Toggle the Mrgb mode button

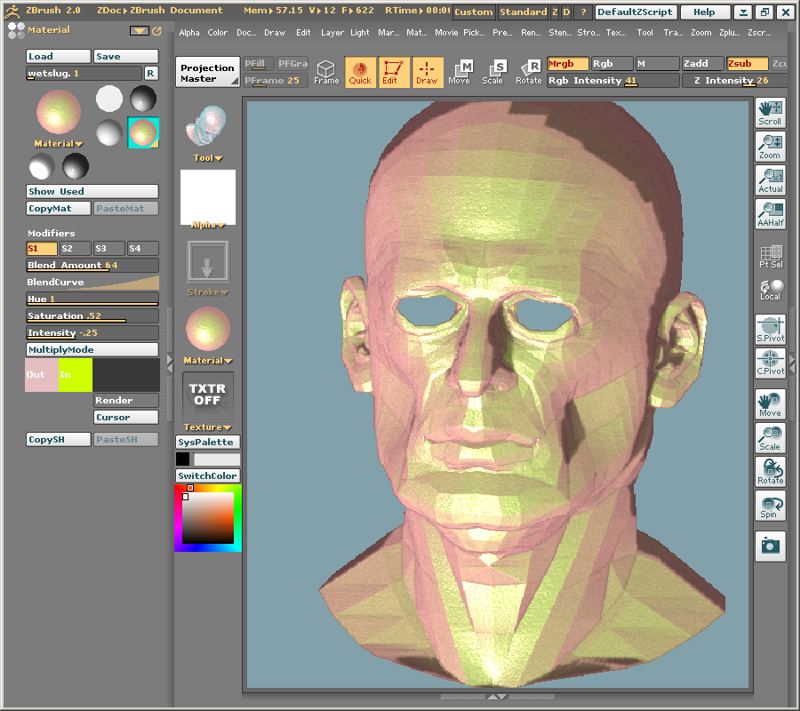click(567, 63)
